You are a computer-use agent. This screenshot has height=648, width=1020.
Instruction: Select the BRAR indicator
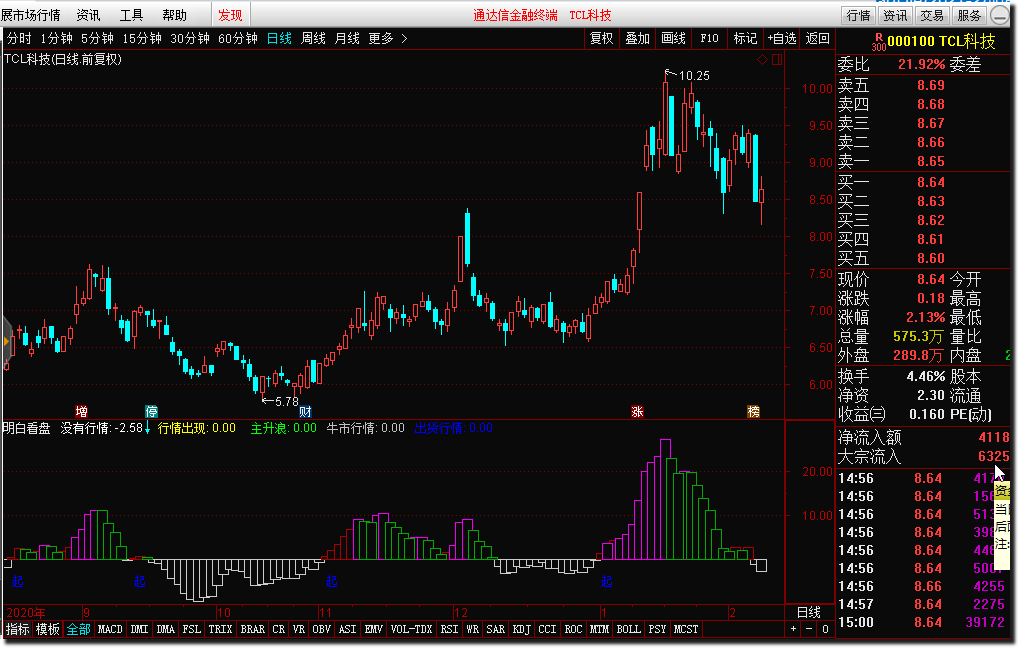click(252, 629)
